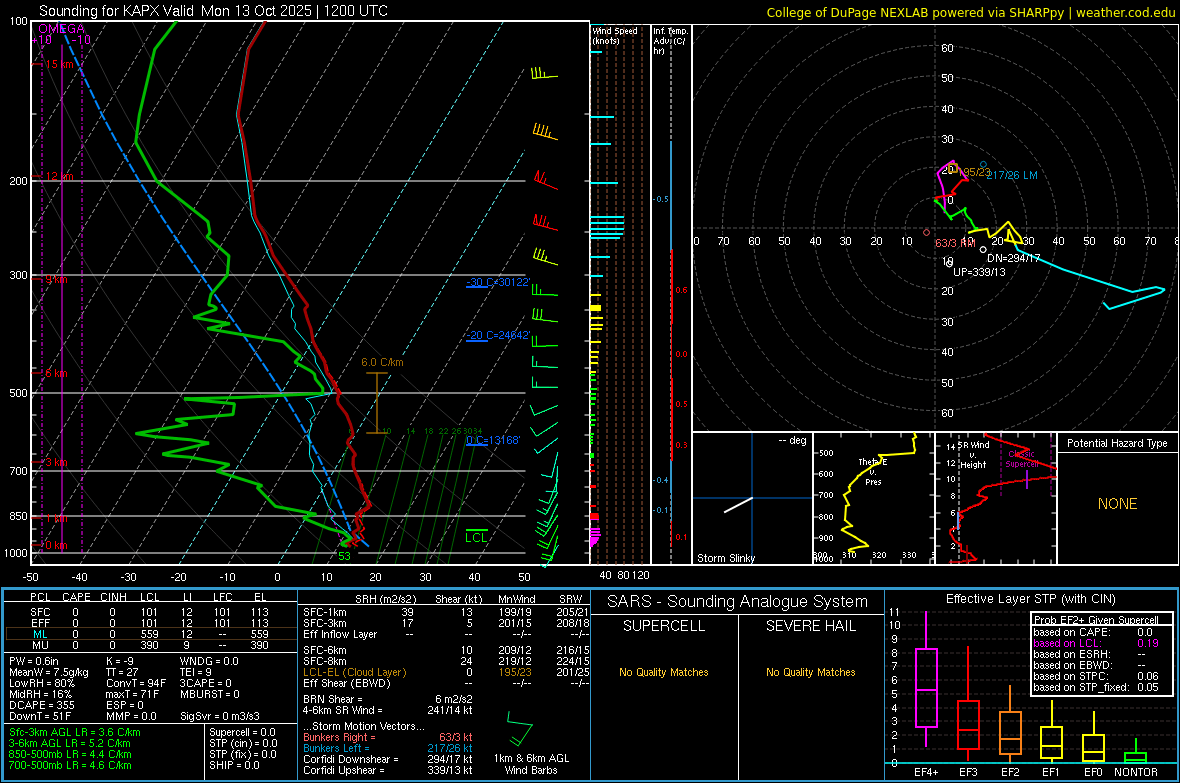
Task: Click the 'Effective Layer STP (with CIN)' title
Action: click(x=1030, y=599)
